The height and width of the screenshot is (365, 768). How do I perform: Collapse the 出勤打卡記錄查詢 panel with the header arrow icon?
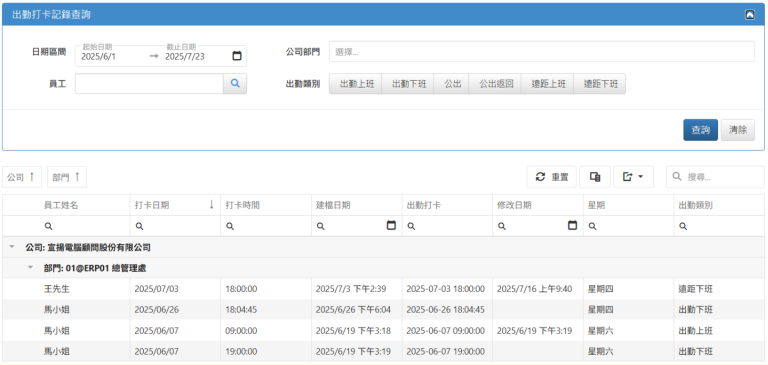(750, 15)
